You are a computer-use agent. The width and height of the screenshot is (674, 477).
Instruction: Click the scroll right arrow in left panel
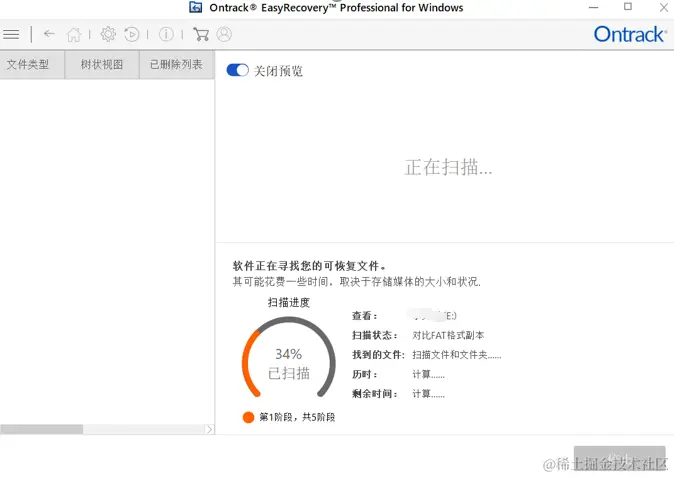coord(209,429)
